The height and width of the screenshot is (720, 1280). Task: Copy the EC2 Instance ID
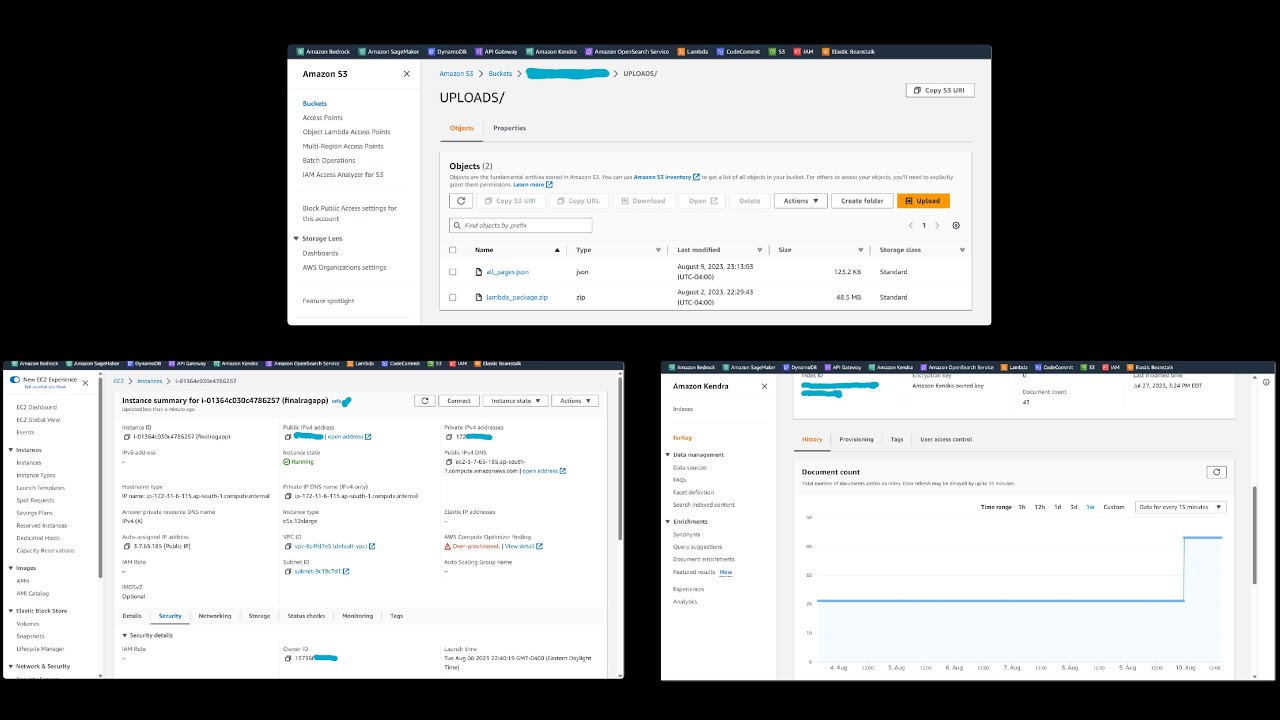(125, 437)
